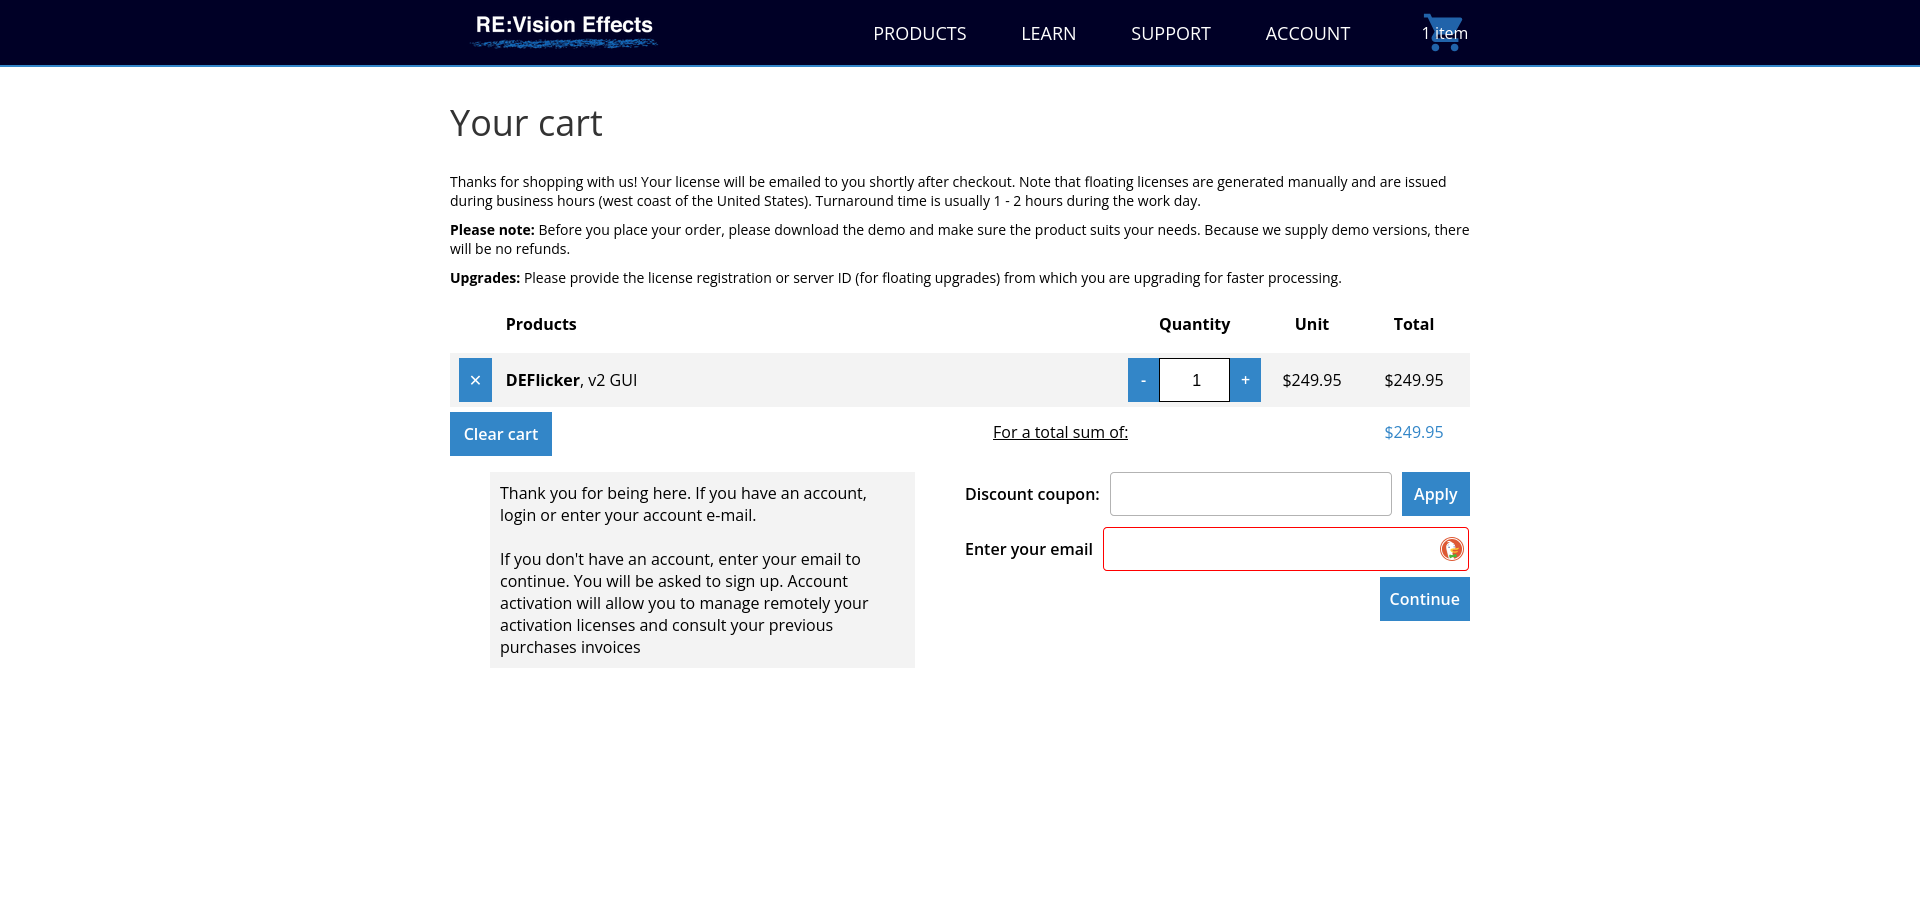Click the 1 item cart label
The width and height of the screenshot is (1920, 923).
pyautogui.click(x=1445, y=33)
